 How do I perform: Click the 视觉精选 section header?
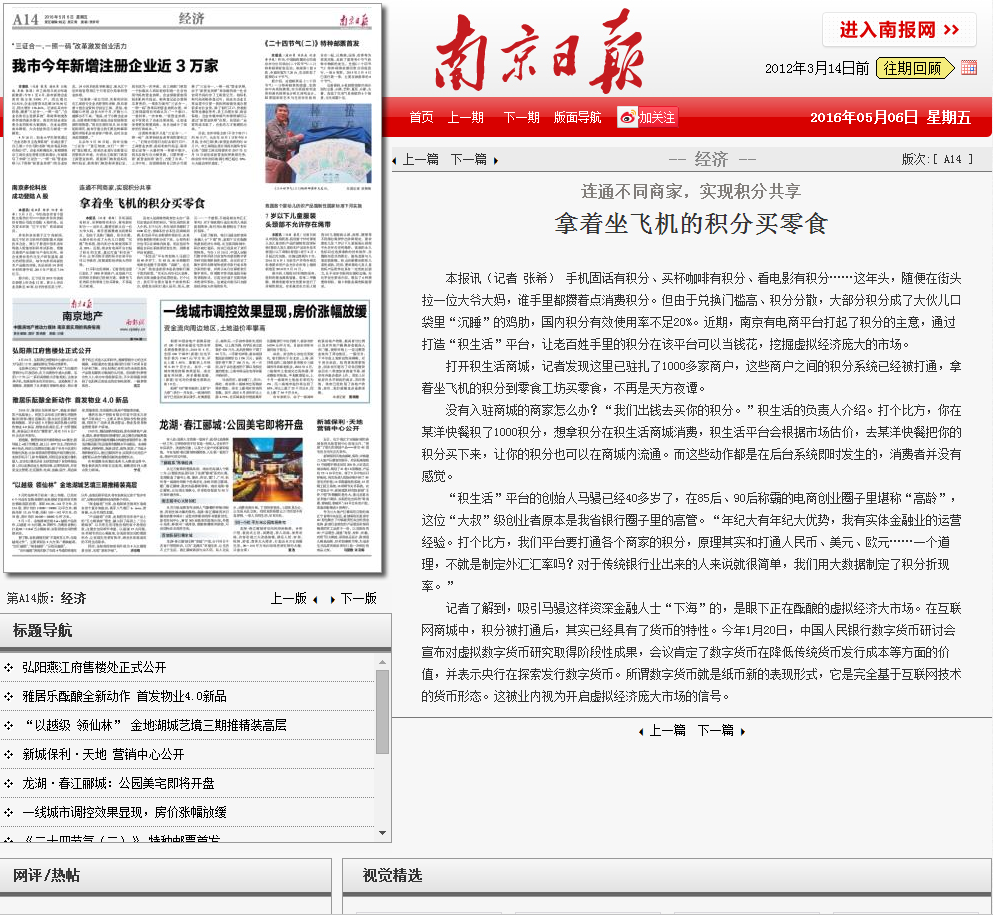(392, 876)
